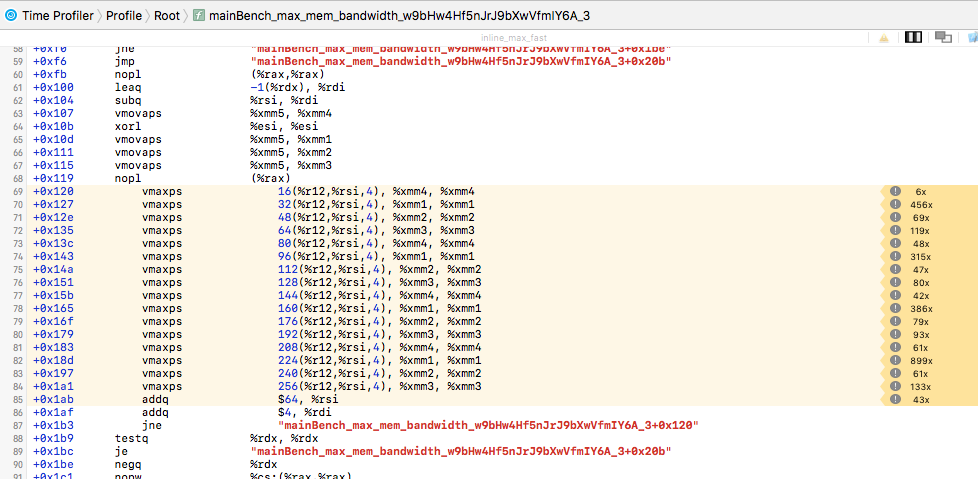
Task: Select the Profile breadcrumb segment
Action: pyautogui.click(x=123, y=16)
